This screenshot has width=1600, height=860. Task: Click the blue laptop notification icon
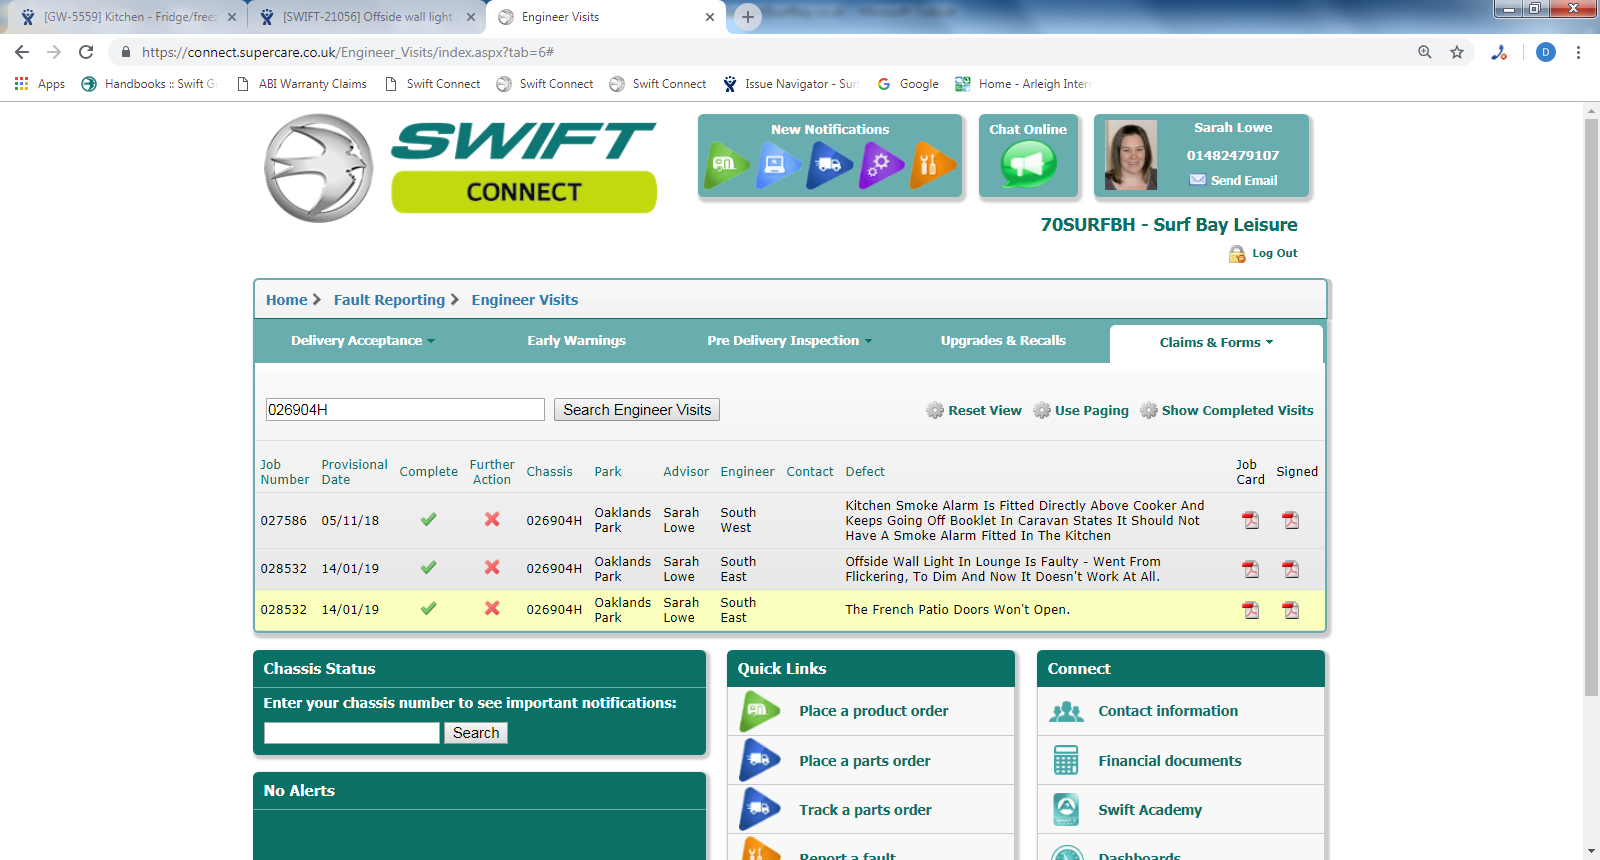[777, 164]
